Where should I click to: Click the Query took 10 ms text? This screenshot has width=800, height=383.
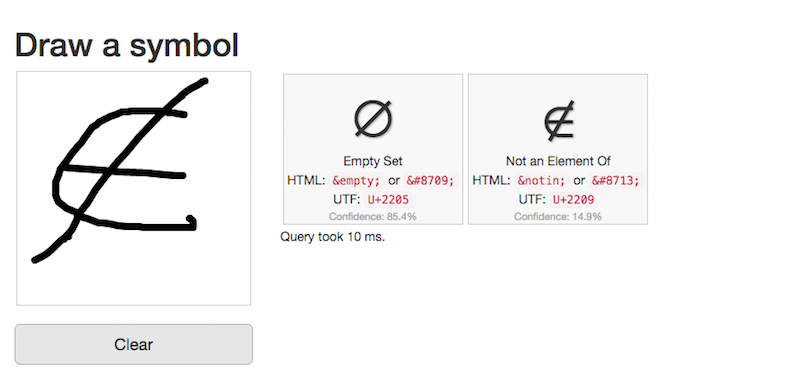coord(333,237)
